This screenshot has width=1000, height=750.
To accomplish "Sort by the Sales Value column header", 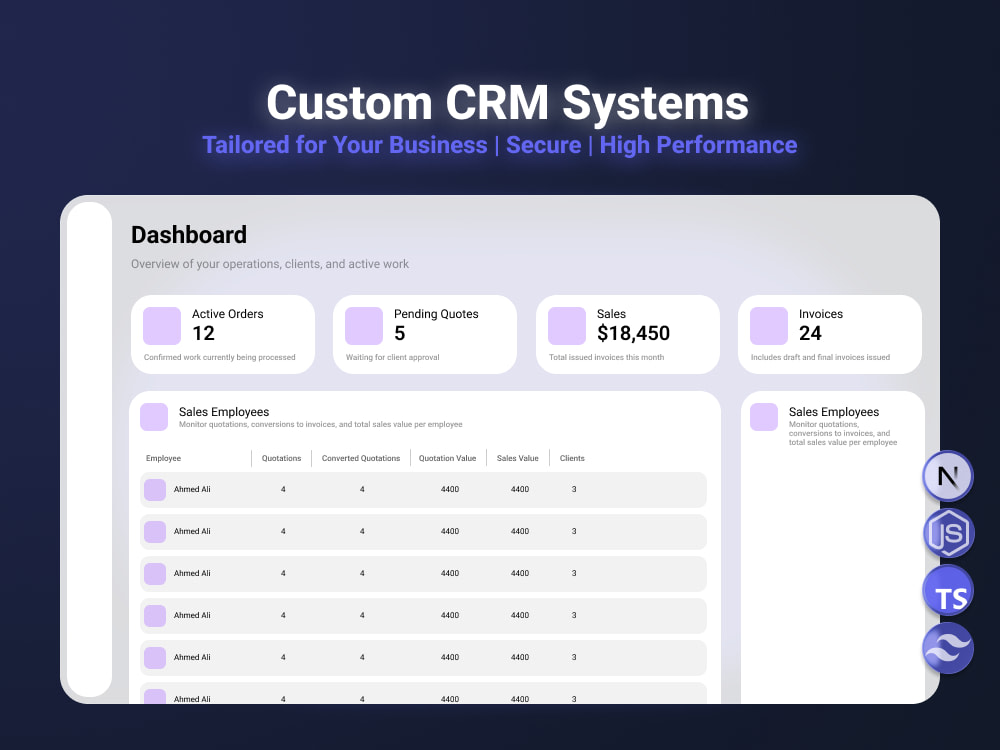I will tap(518, 458).
